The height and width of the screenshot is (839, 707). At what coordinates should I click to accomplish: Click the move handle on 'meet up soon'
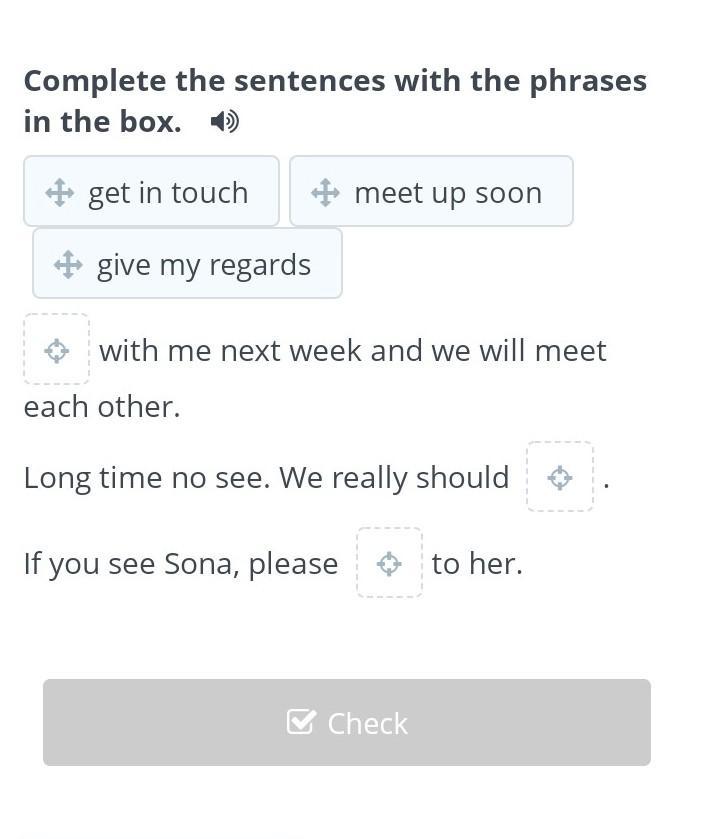point(325,193)
